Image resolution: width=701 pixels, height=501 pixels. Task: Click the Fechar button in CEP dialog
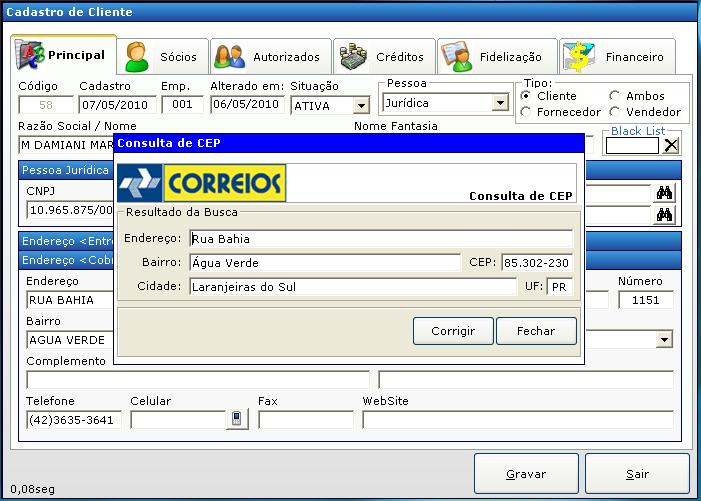[536, 331]
